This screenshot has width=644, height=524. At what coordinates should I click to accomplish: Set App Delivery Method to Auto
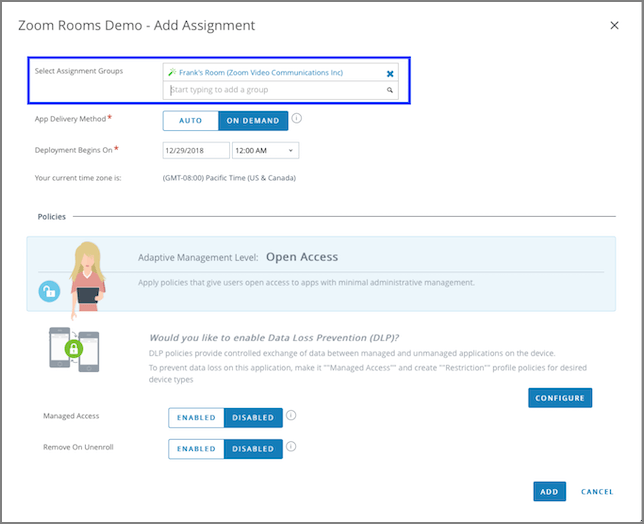point(190,121)
